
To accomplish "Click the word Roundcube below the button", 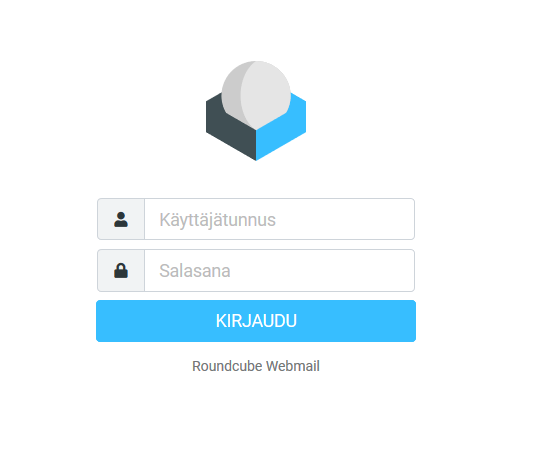I will (x=227, y=366).
